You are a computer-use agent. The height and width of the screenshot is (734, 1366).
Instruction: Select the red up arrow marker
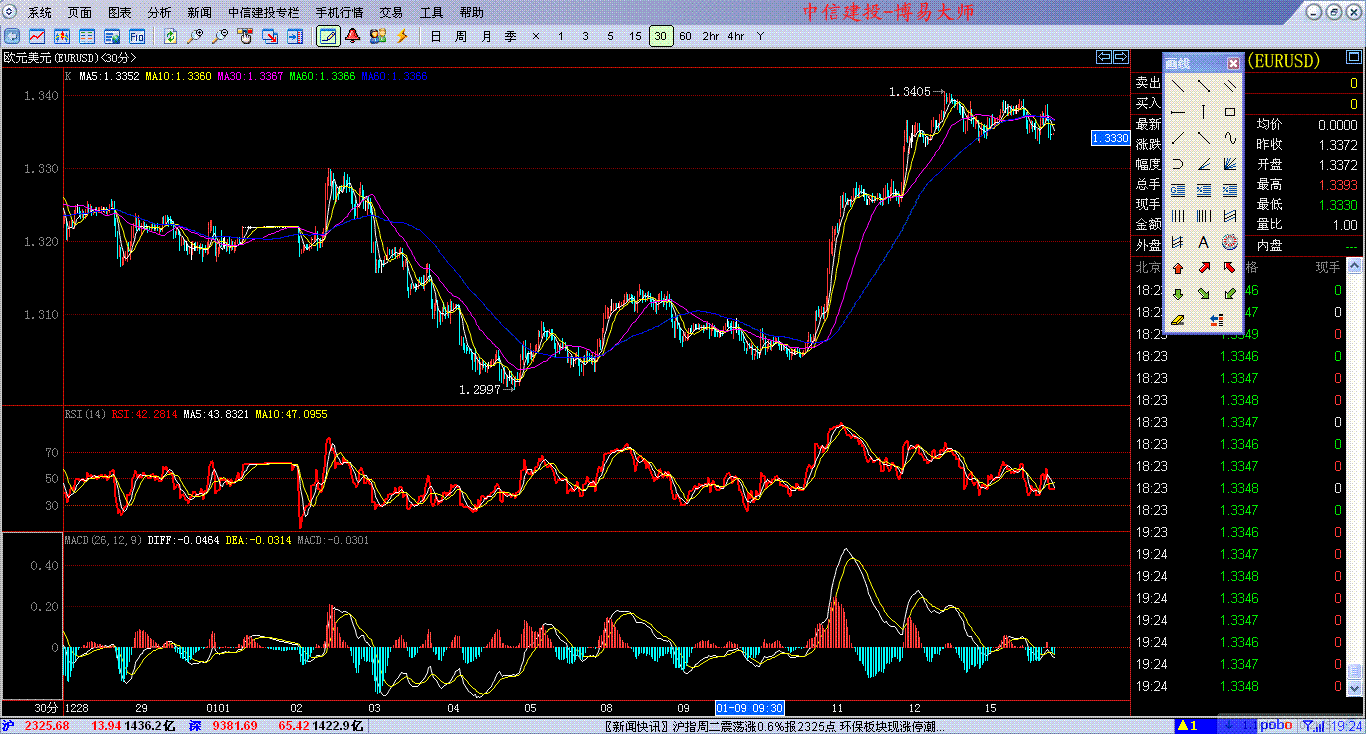coord(1178,268)
